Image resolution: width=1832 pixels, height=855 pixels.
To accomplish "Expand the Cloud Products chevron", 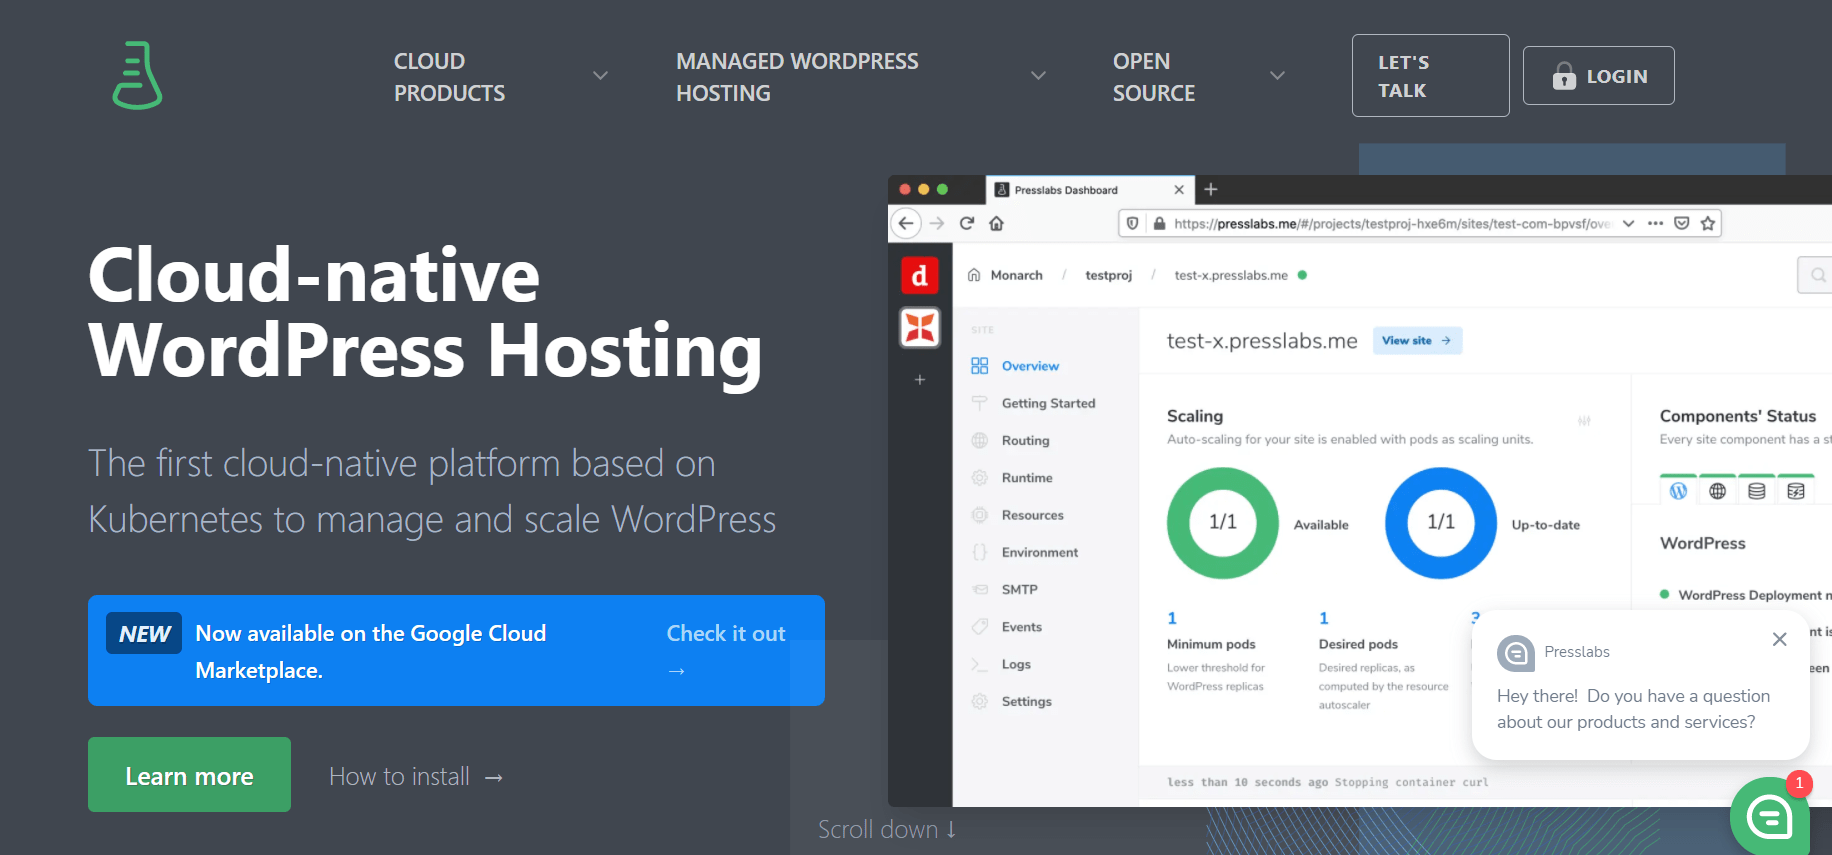I will tap(600, 76).
